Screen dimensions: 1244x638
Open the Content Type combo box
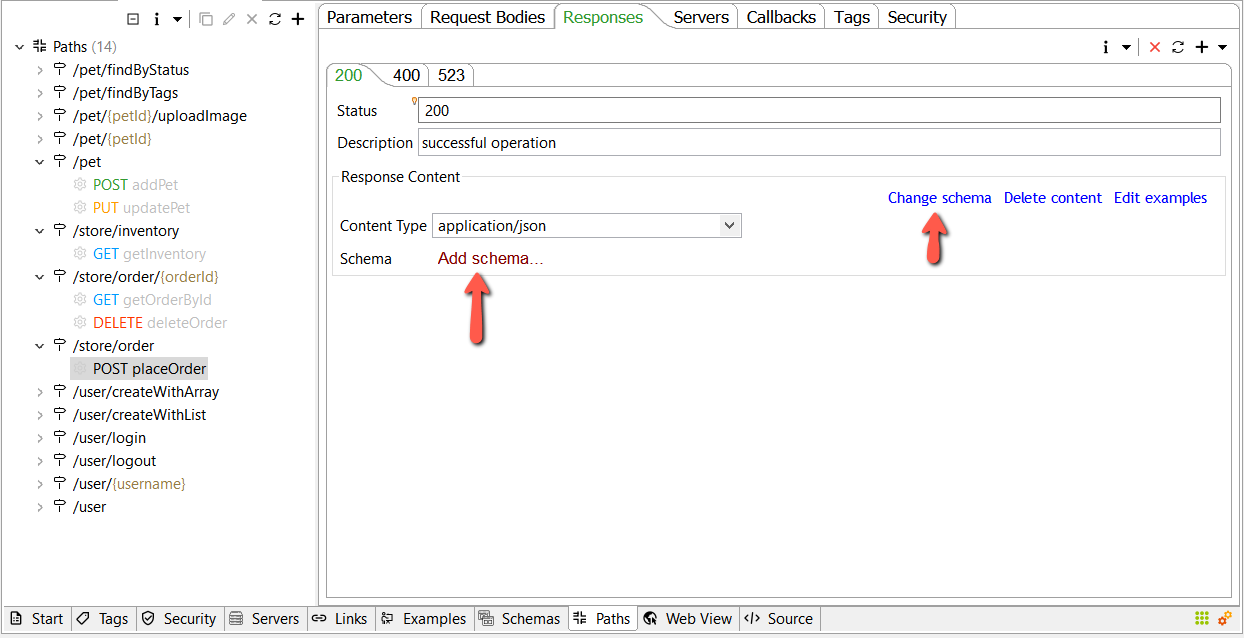coord(587,226)
